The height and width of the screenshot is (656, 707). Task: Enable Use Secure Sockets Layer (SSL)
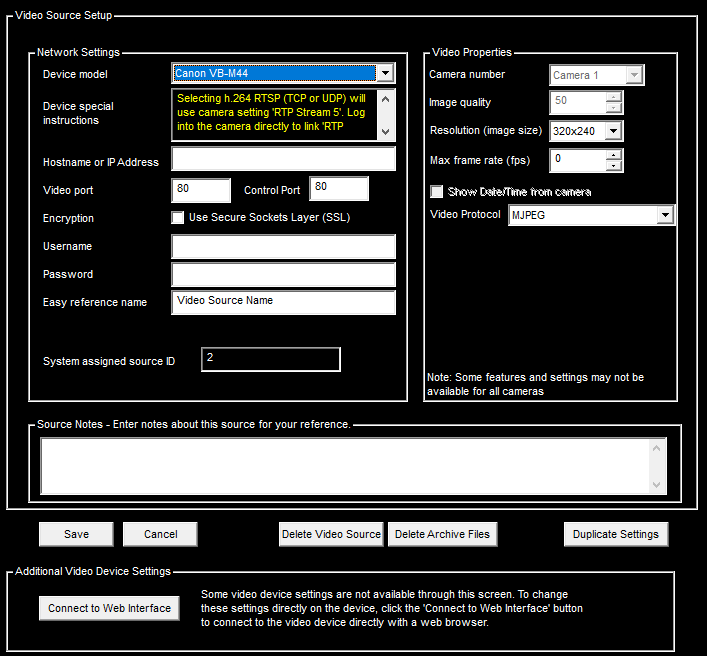coord(178,218)
